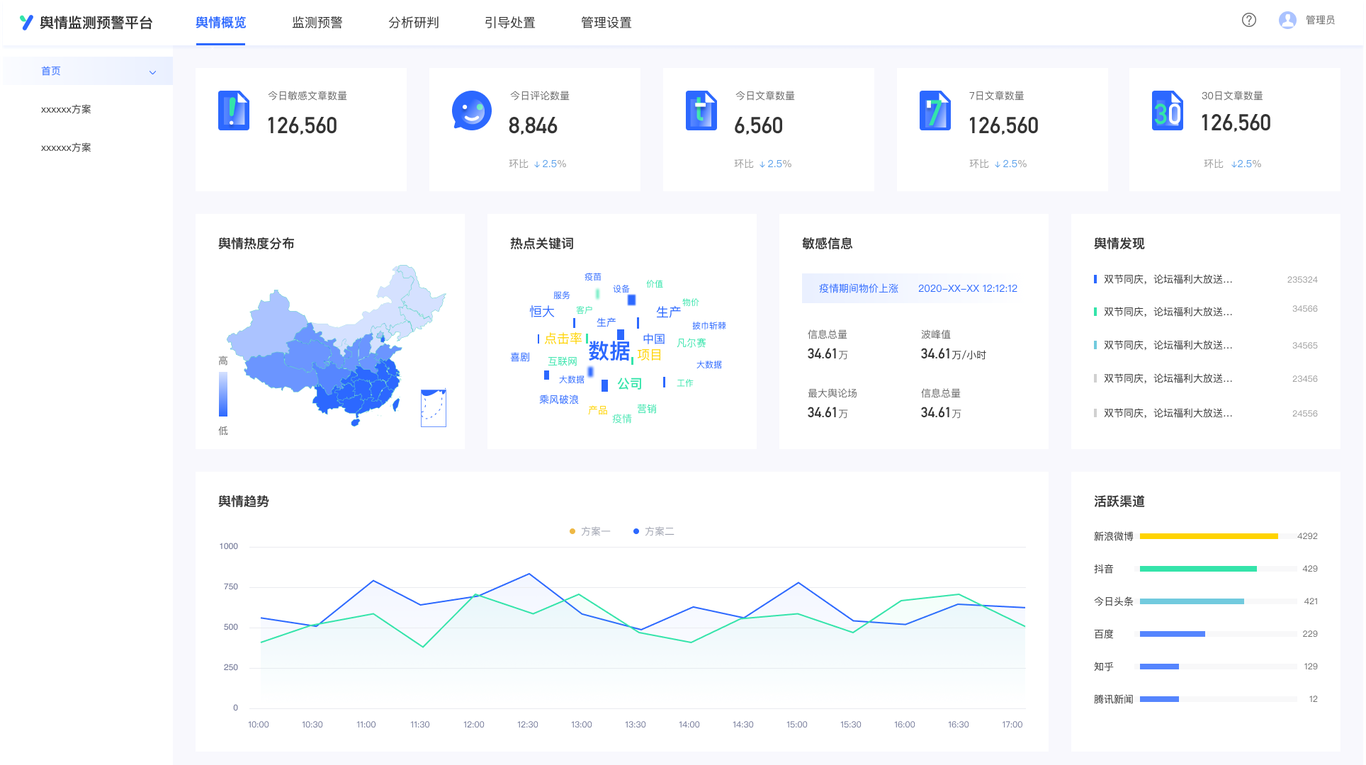This screenshot has width=1366, height=765.
Task: Select 首页 in the sidebar
Action: pyautogui.click(x=88, y=71)
